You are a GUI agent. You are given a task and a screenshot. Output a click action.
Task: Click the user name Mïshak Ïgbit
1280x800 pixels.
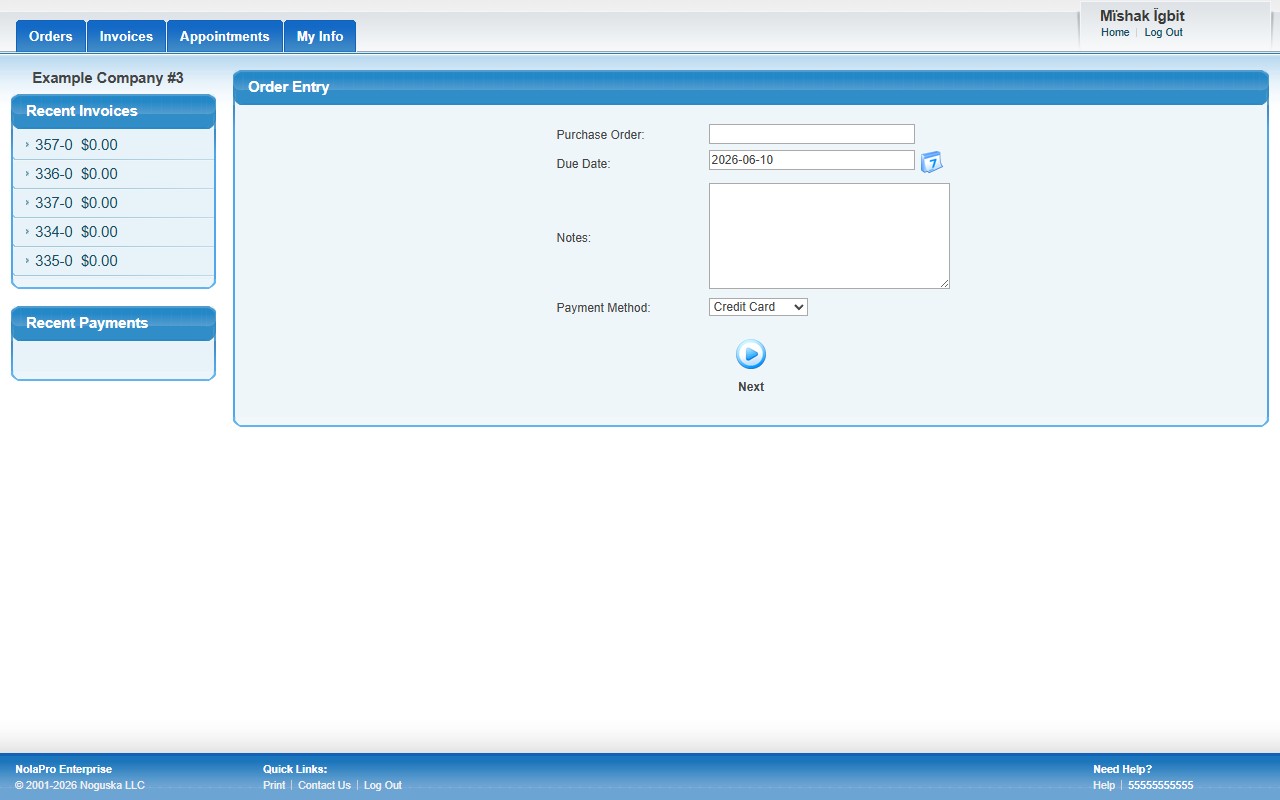[x=1142, y=16]
